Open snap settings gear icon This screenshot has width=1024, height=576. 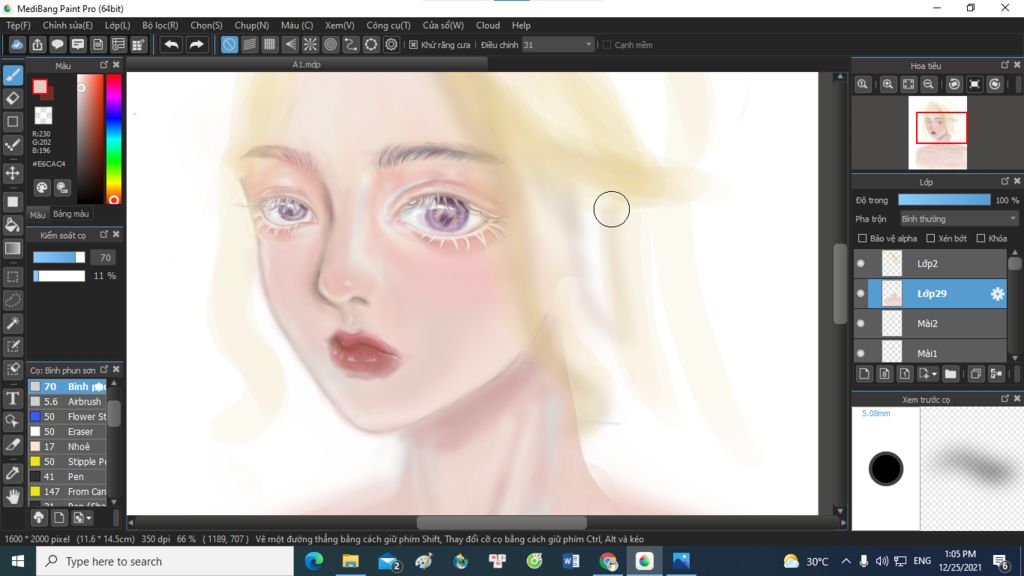(x=391, y=44)
